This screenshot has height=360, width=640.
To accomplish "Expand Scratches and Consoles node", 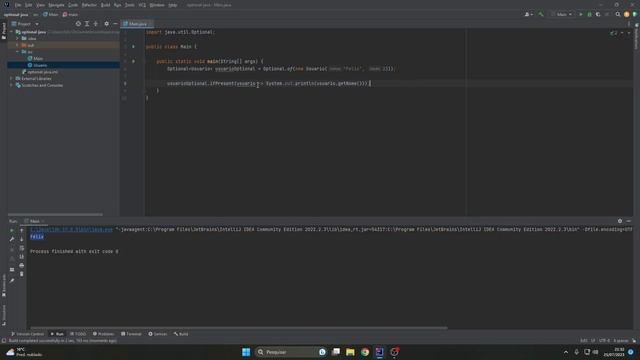I will (12, 85).
